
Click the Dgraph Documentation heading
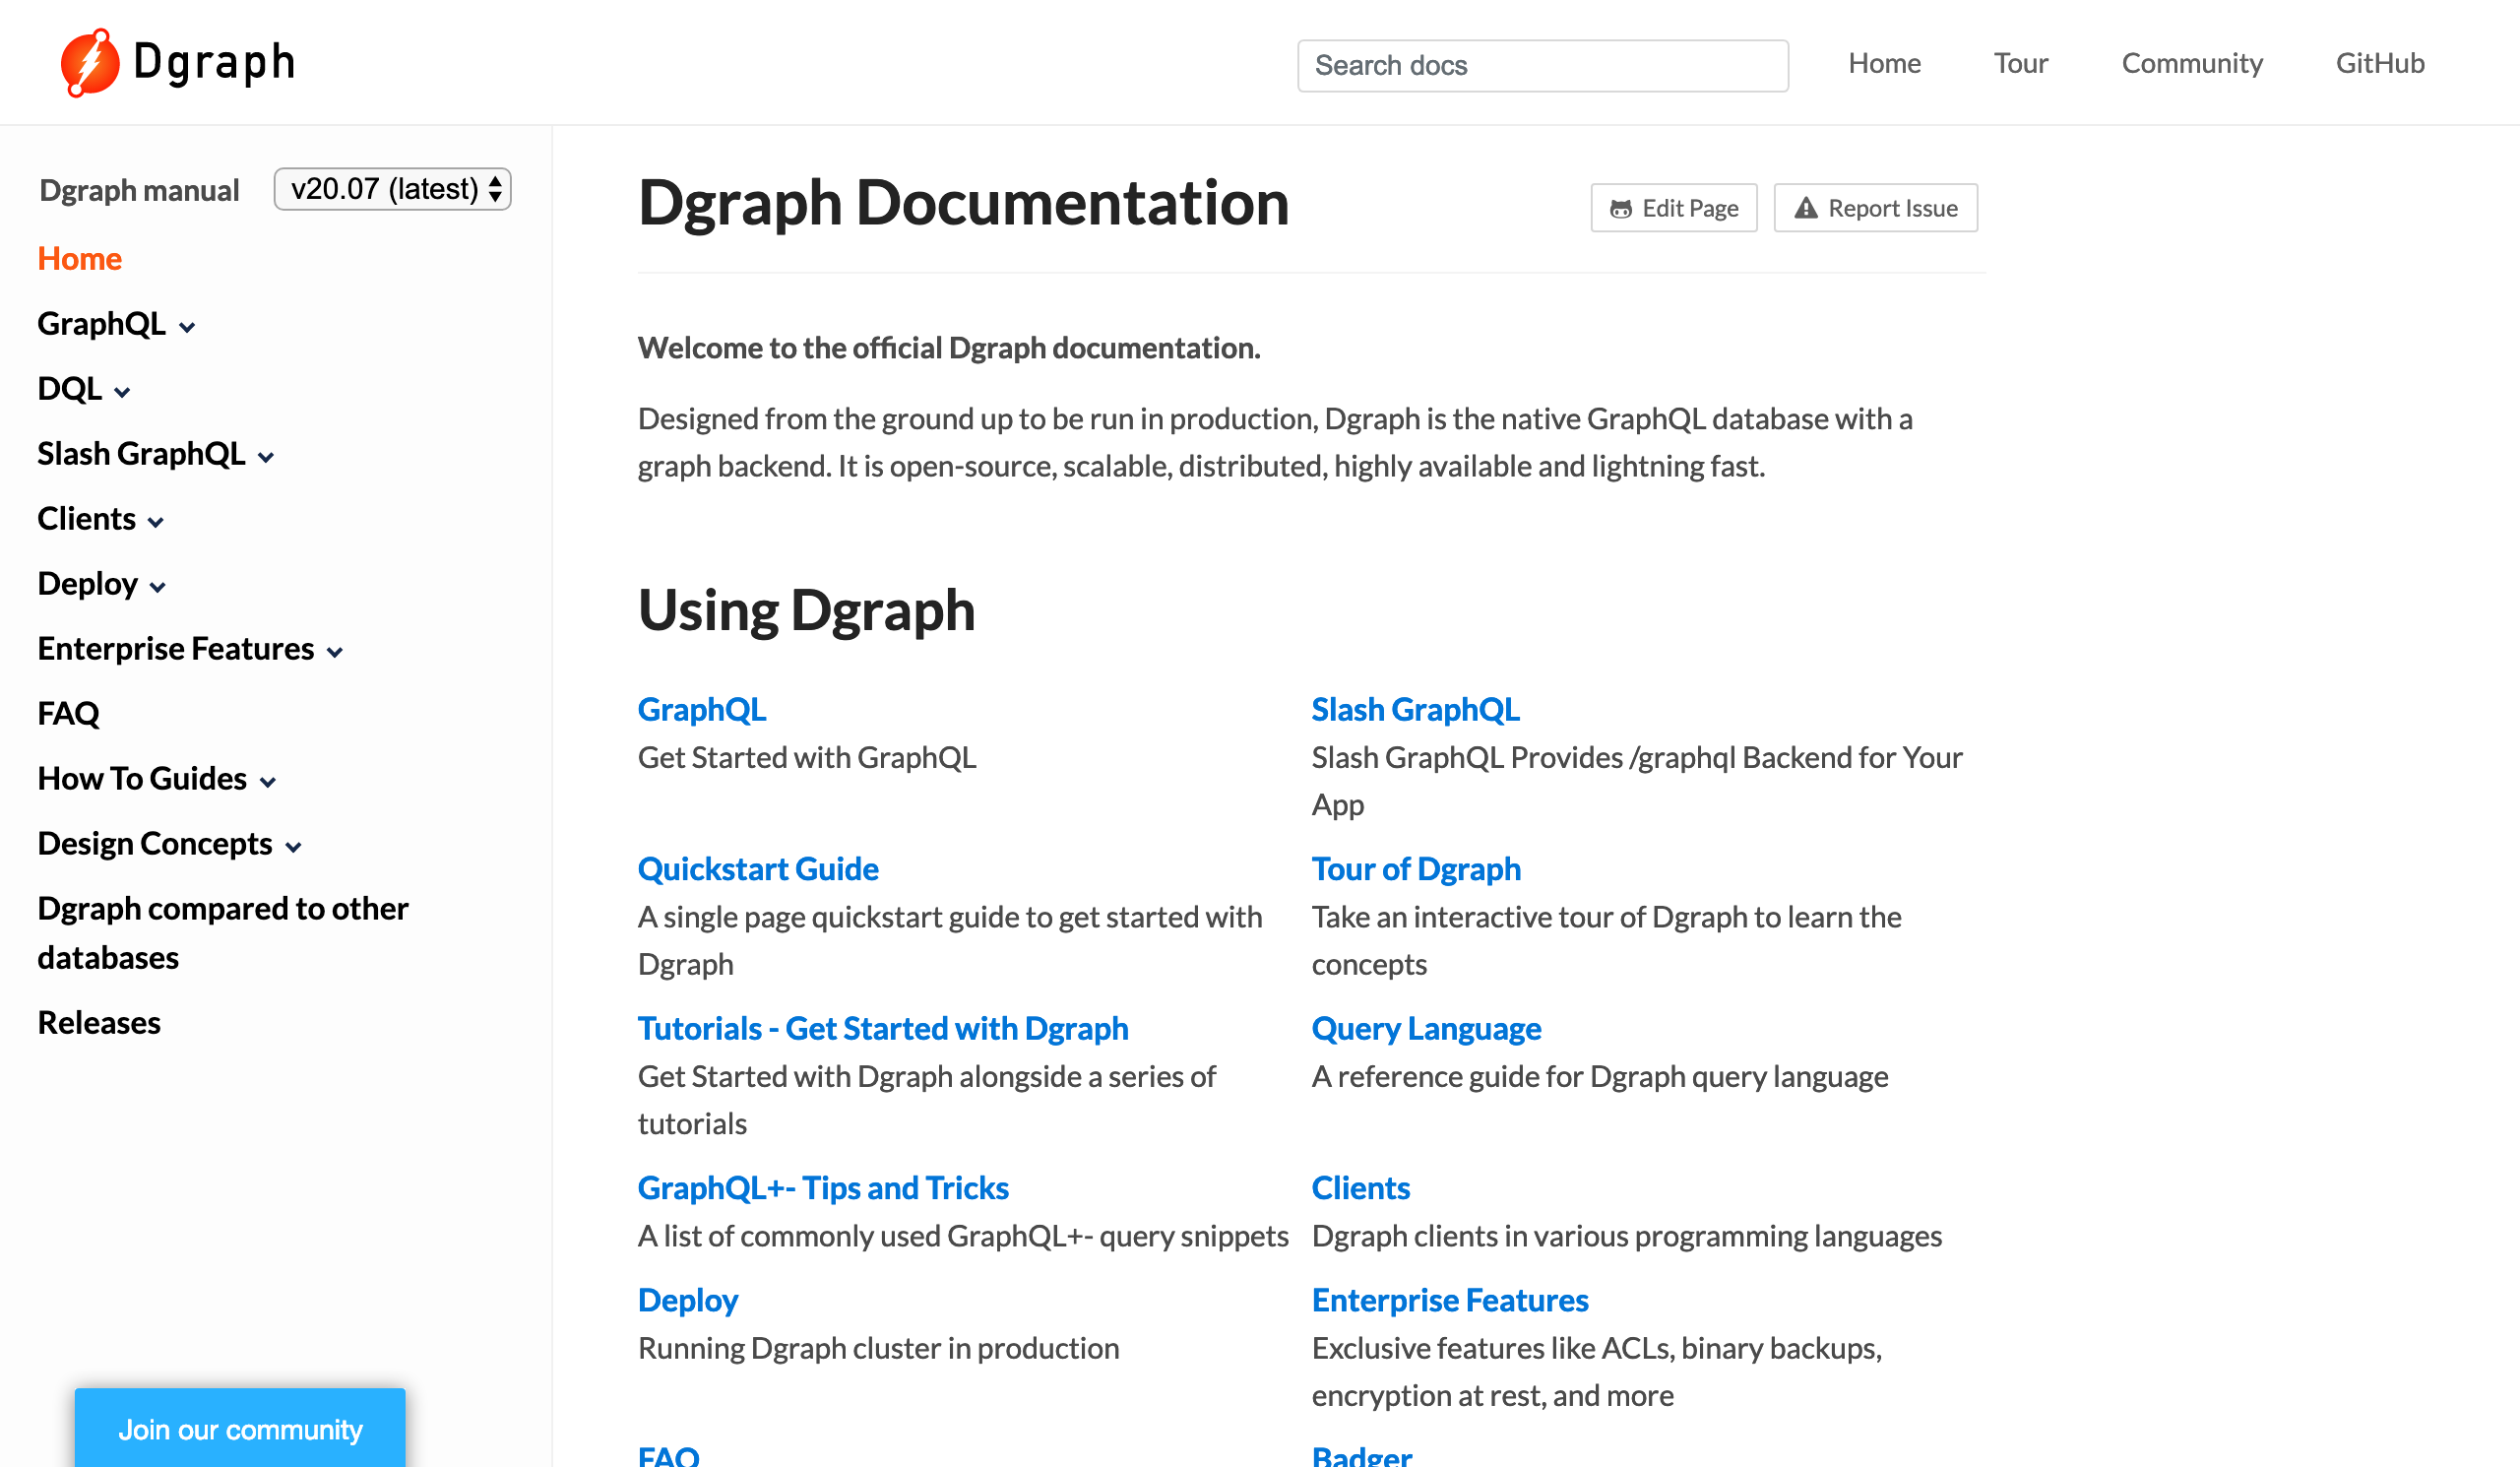964,203
